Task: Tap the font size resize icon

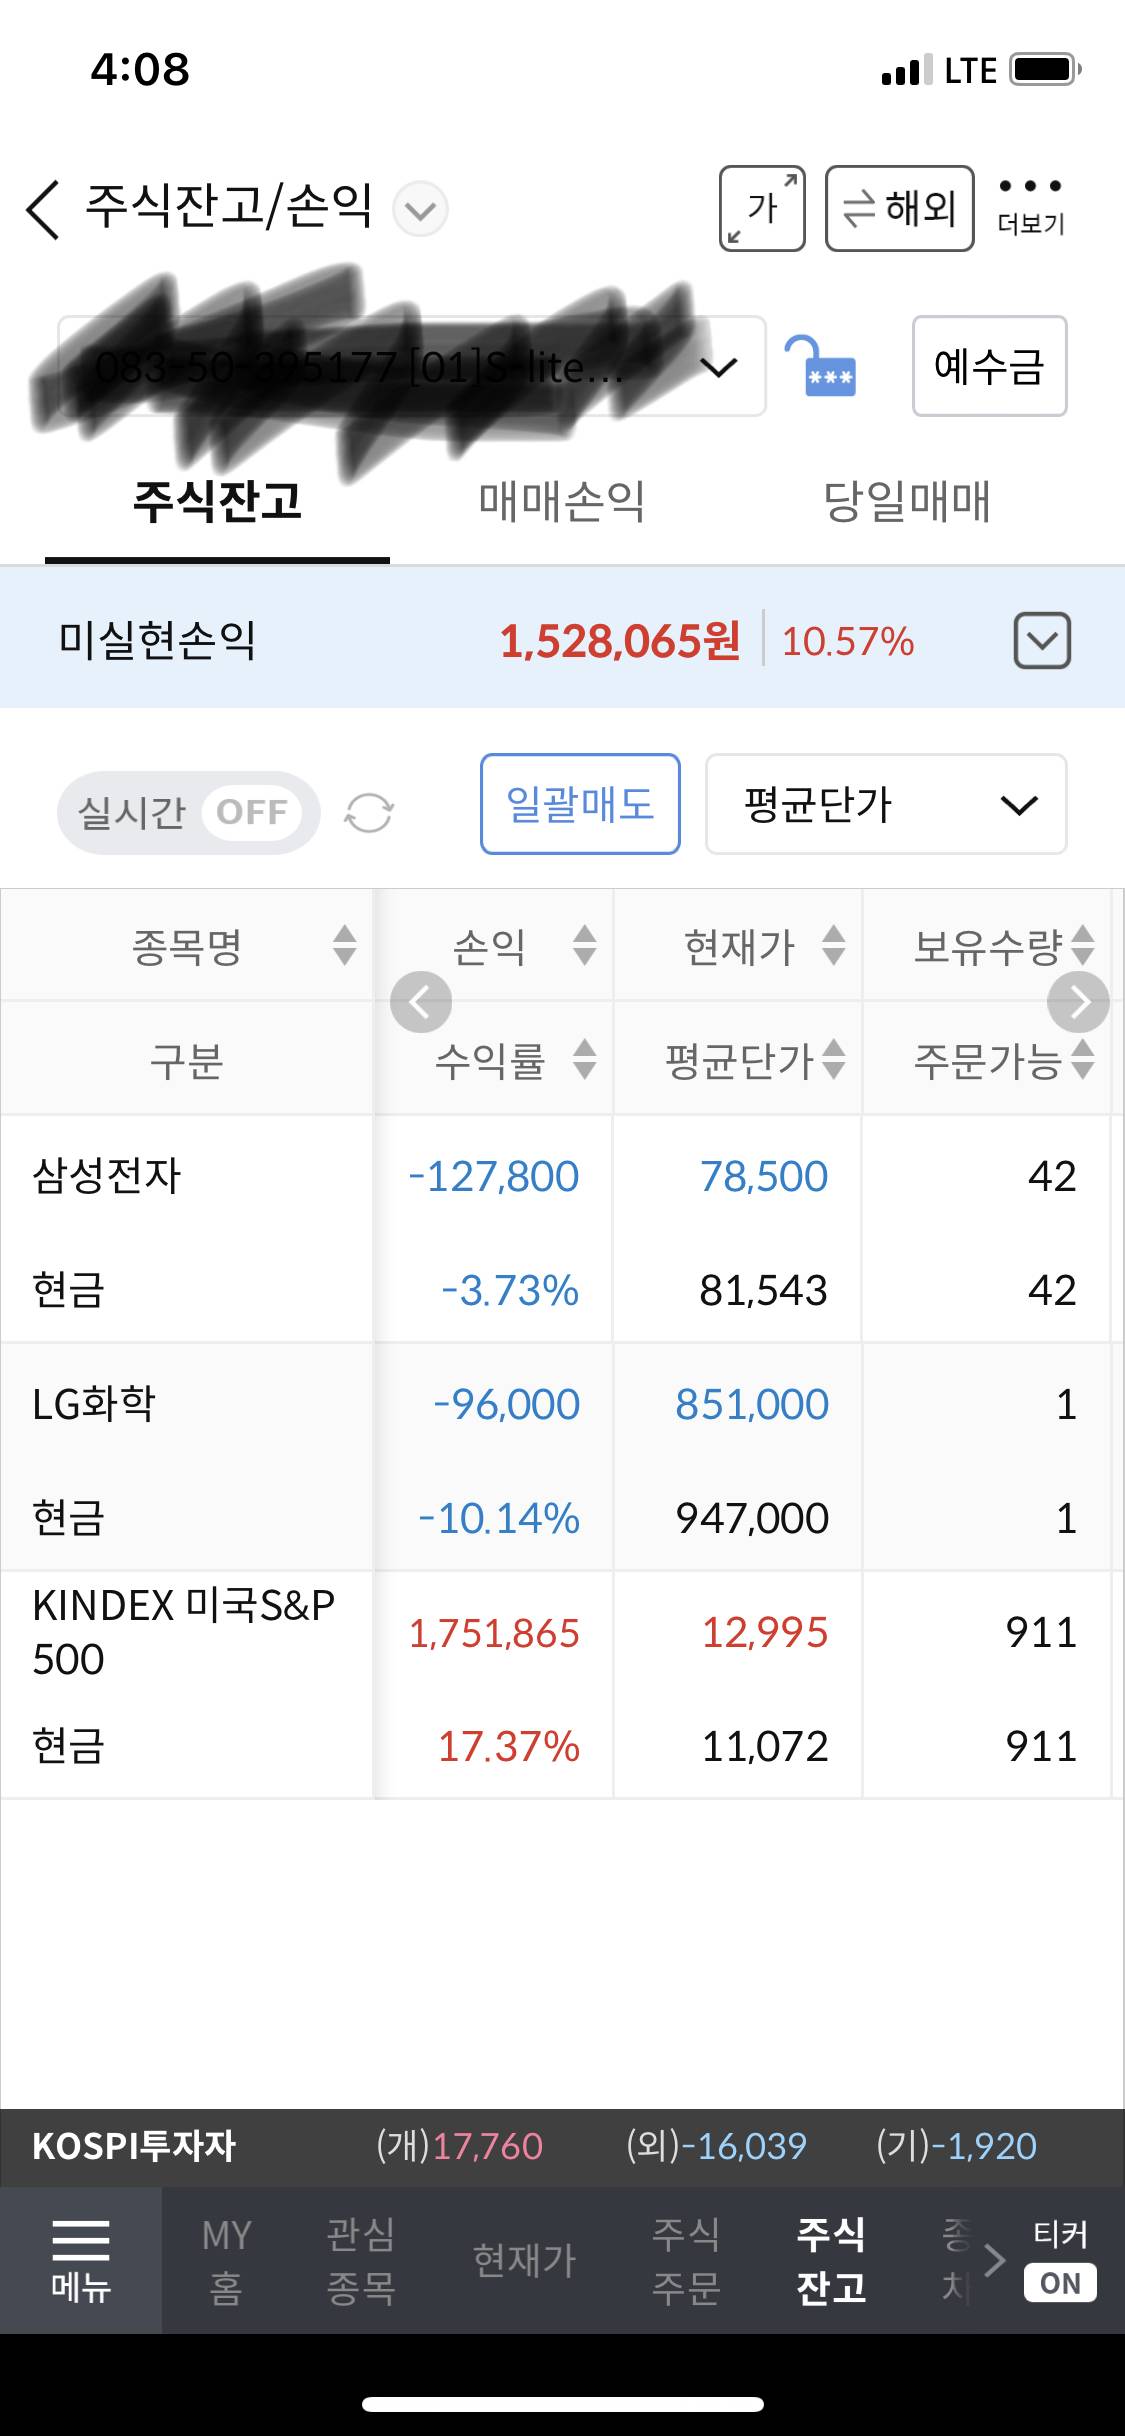Action: pos(762,208)
